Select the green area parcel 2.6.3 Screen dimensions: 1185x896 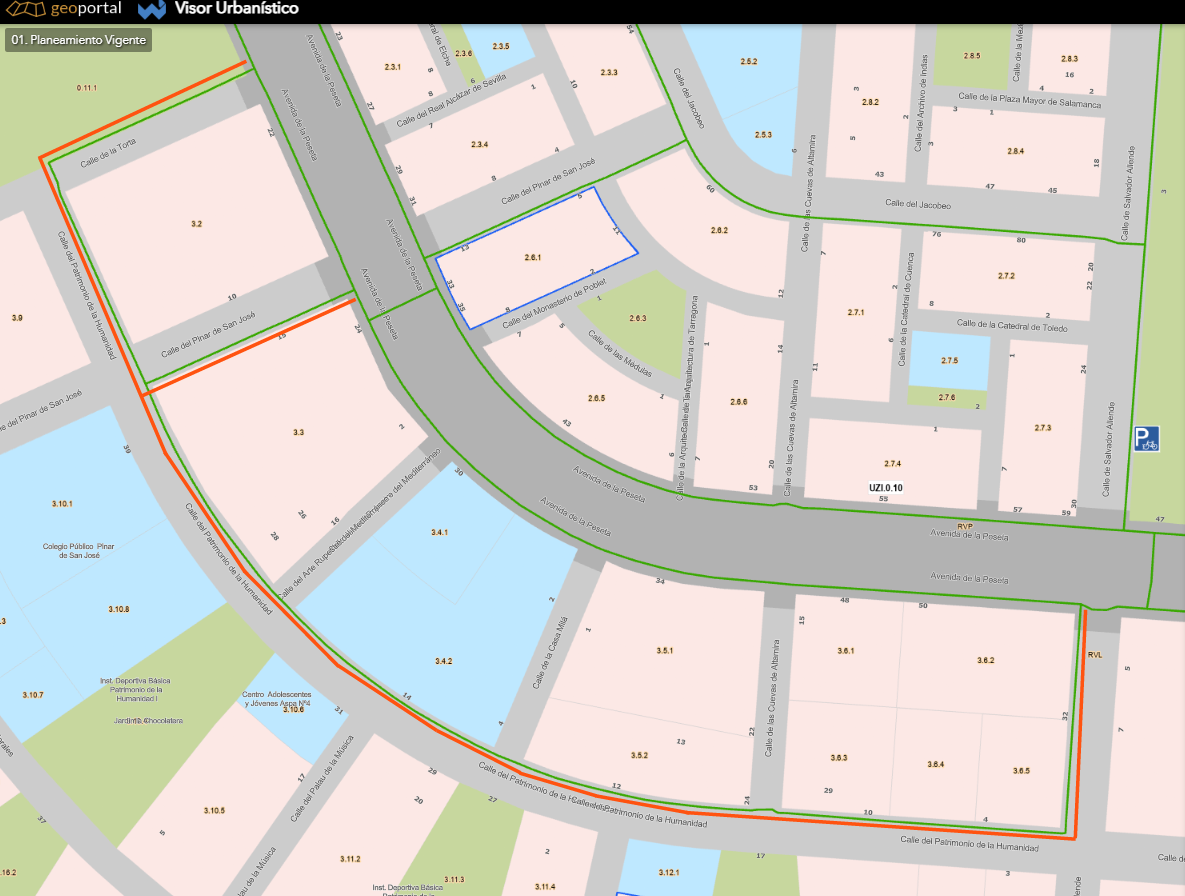(638, 318)
